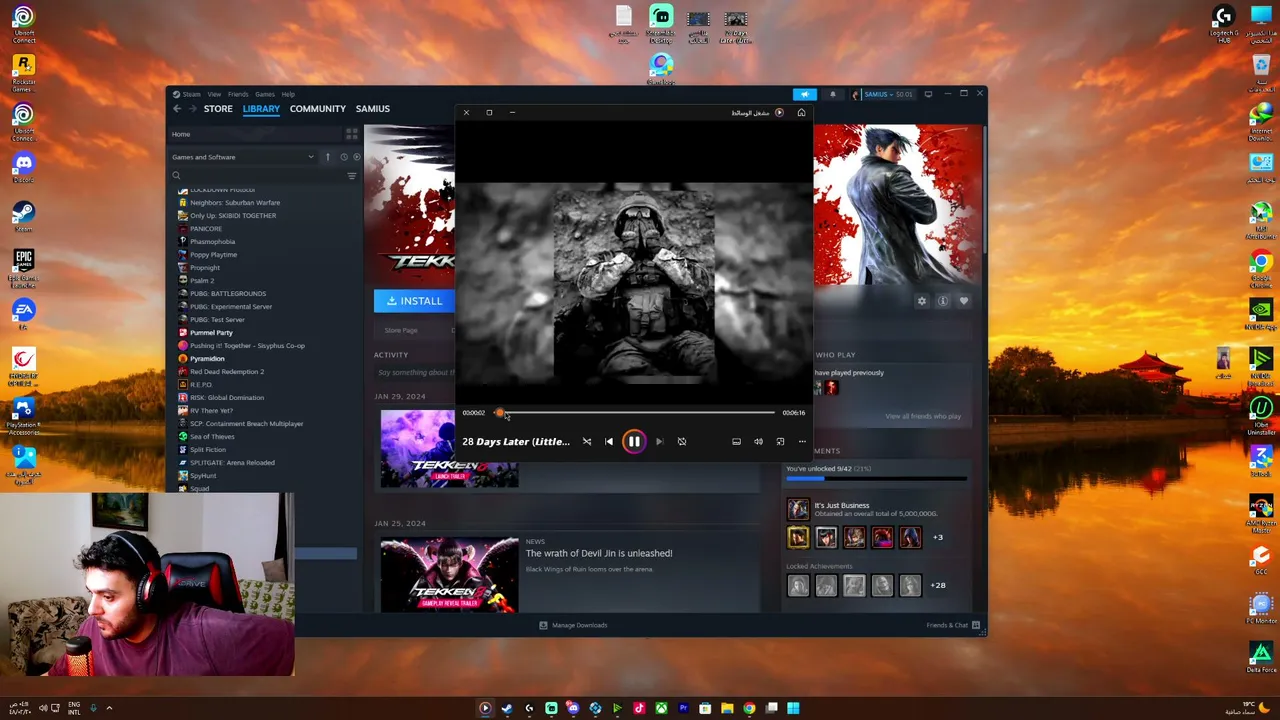
Task: Add Tekken to favorites
Action: click(964, 301)
